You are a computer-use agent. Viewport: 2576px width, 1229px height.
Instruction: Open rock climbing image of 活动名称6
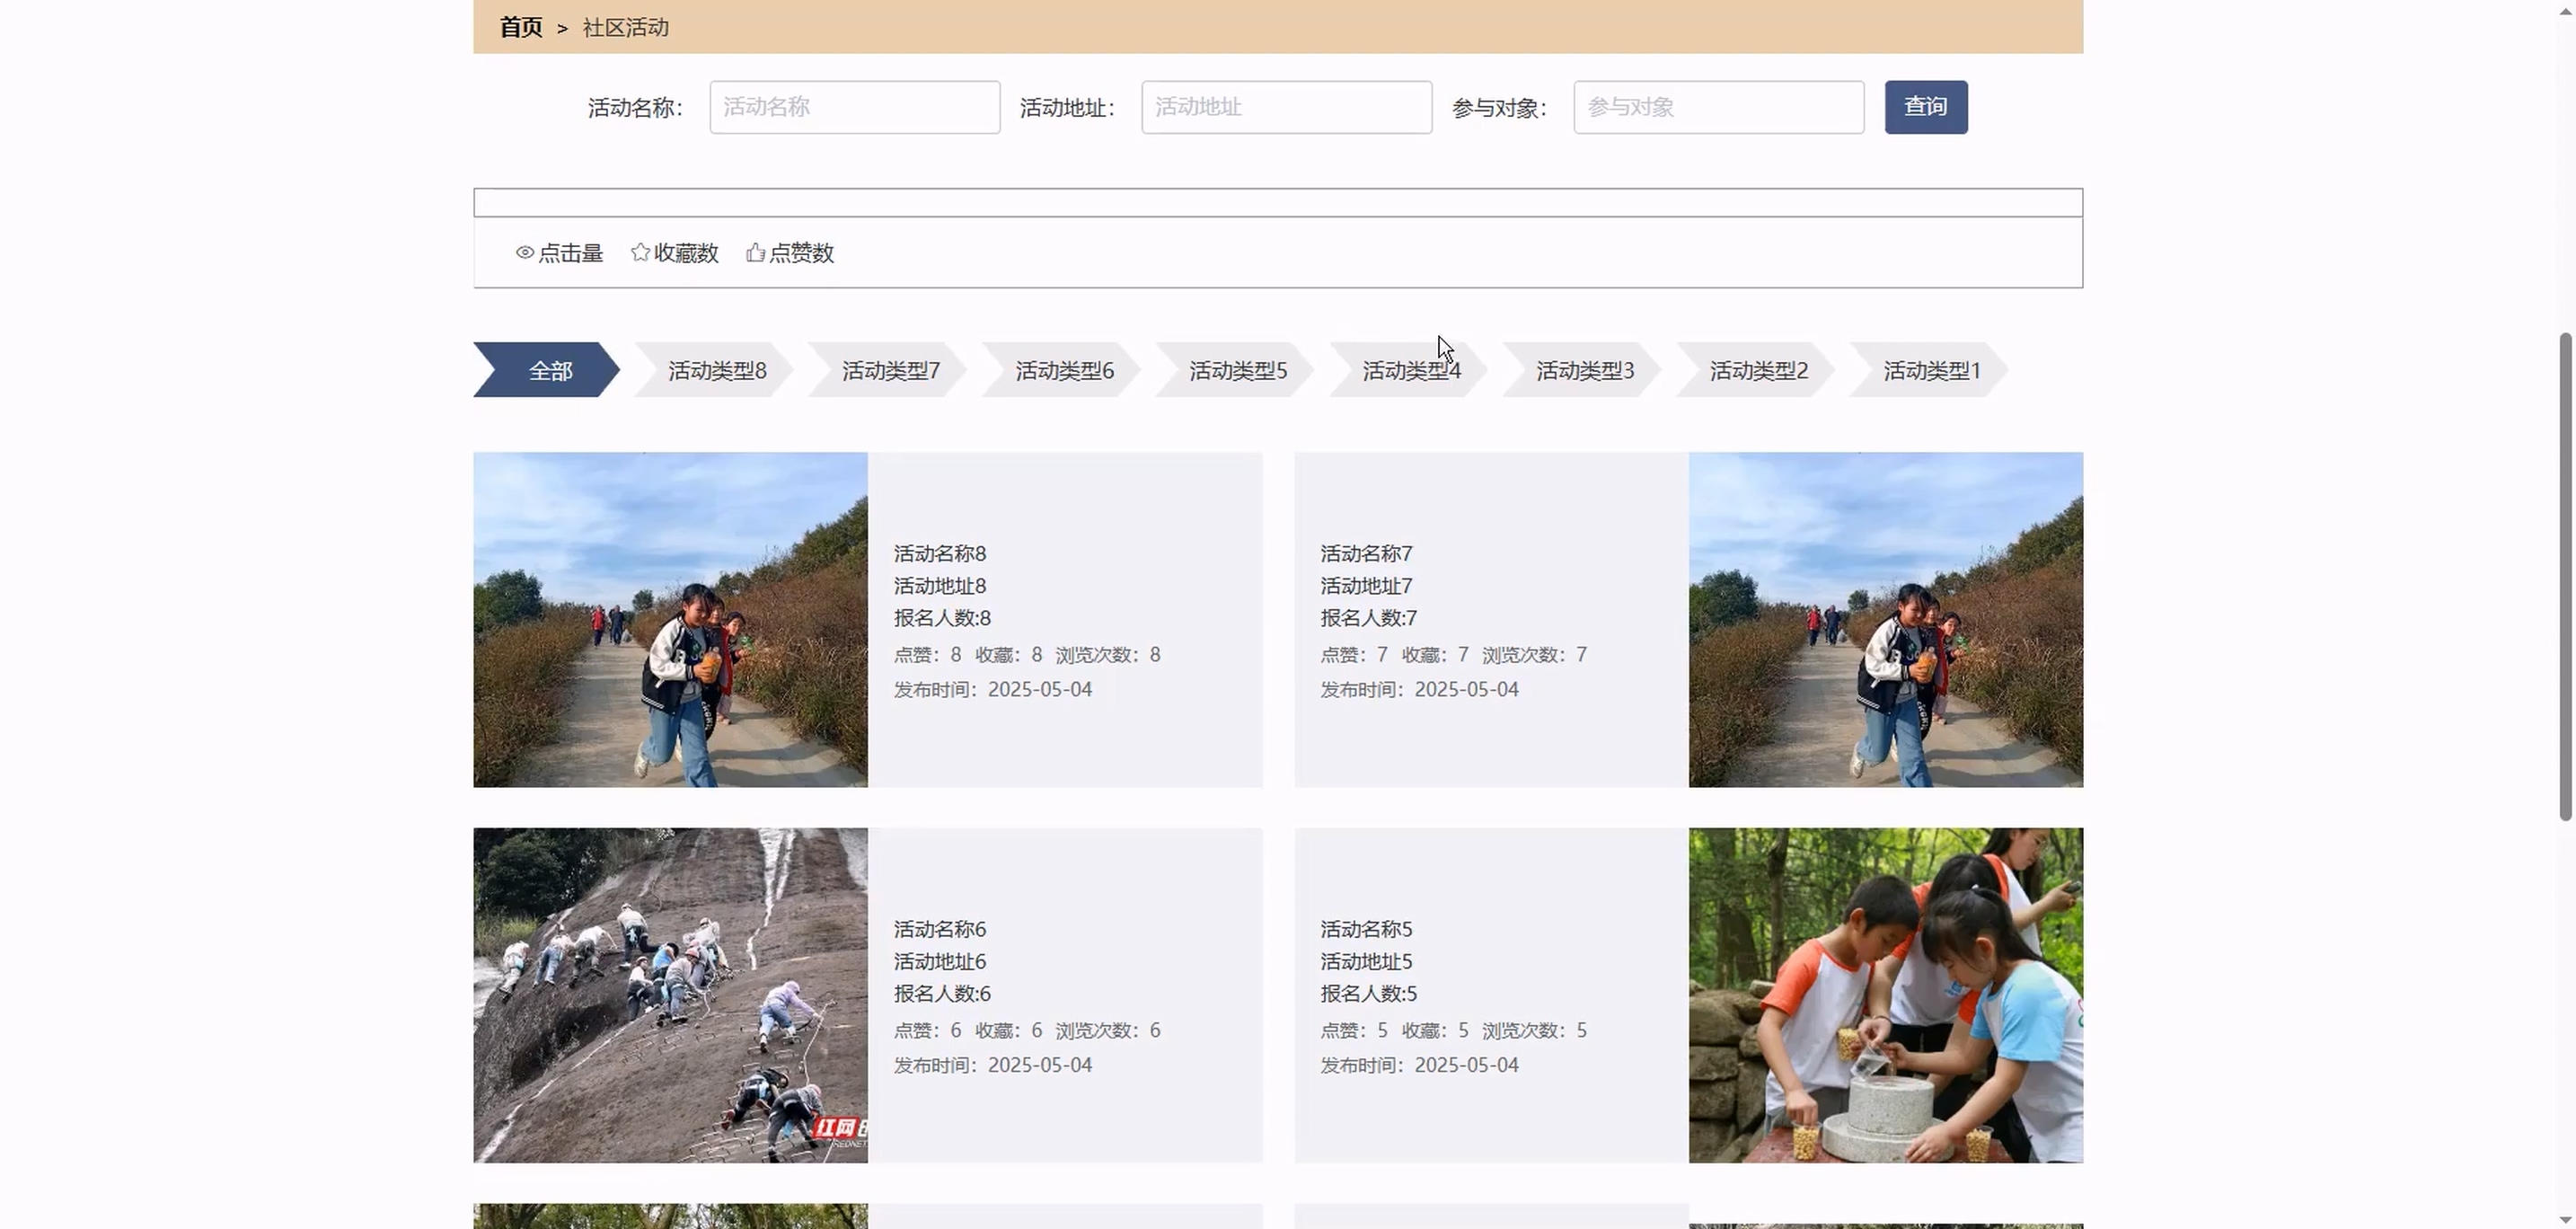pyautogui.click(x=670, y=995)
